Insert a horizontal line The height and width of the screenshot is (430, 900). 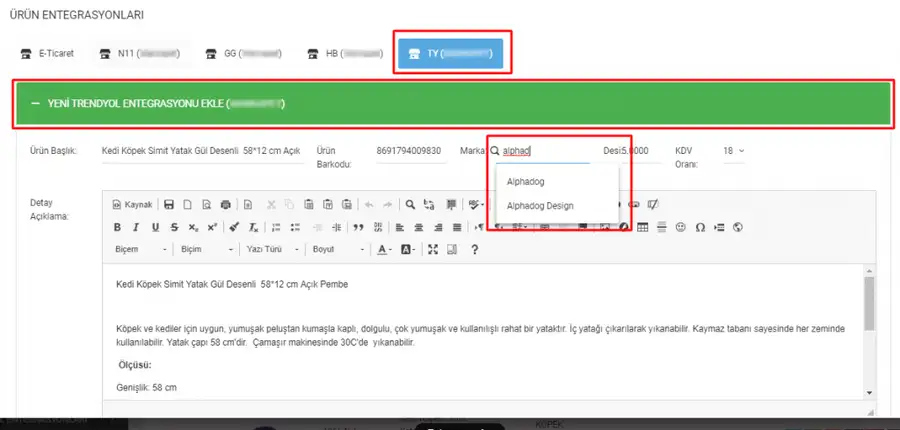coord(662,227)
